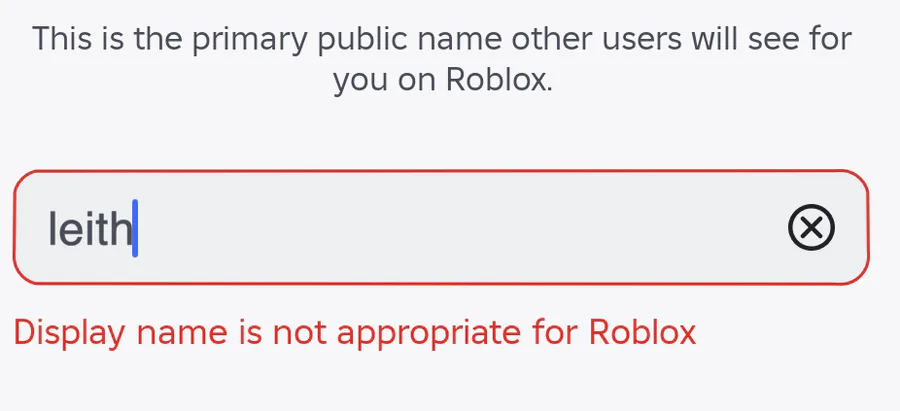Select the red-outlined display name box

click(441, 227)
